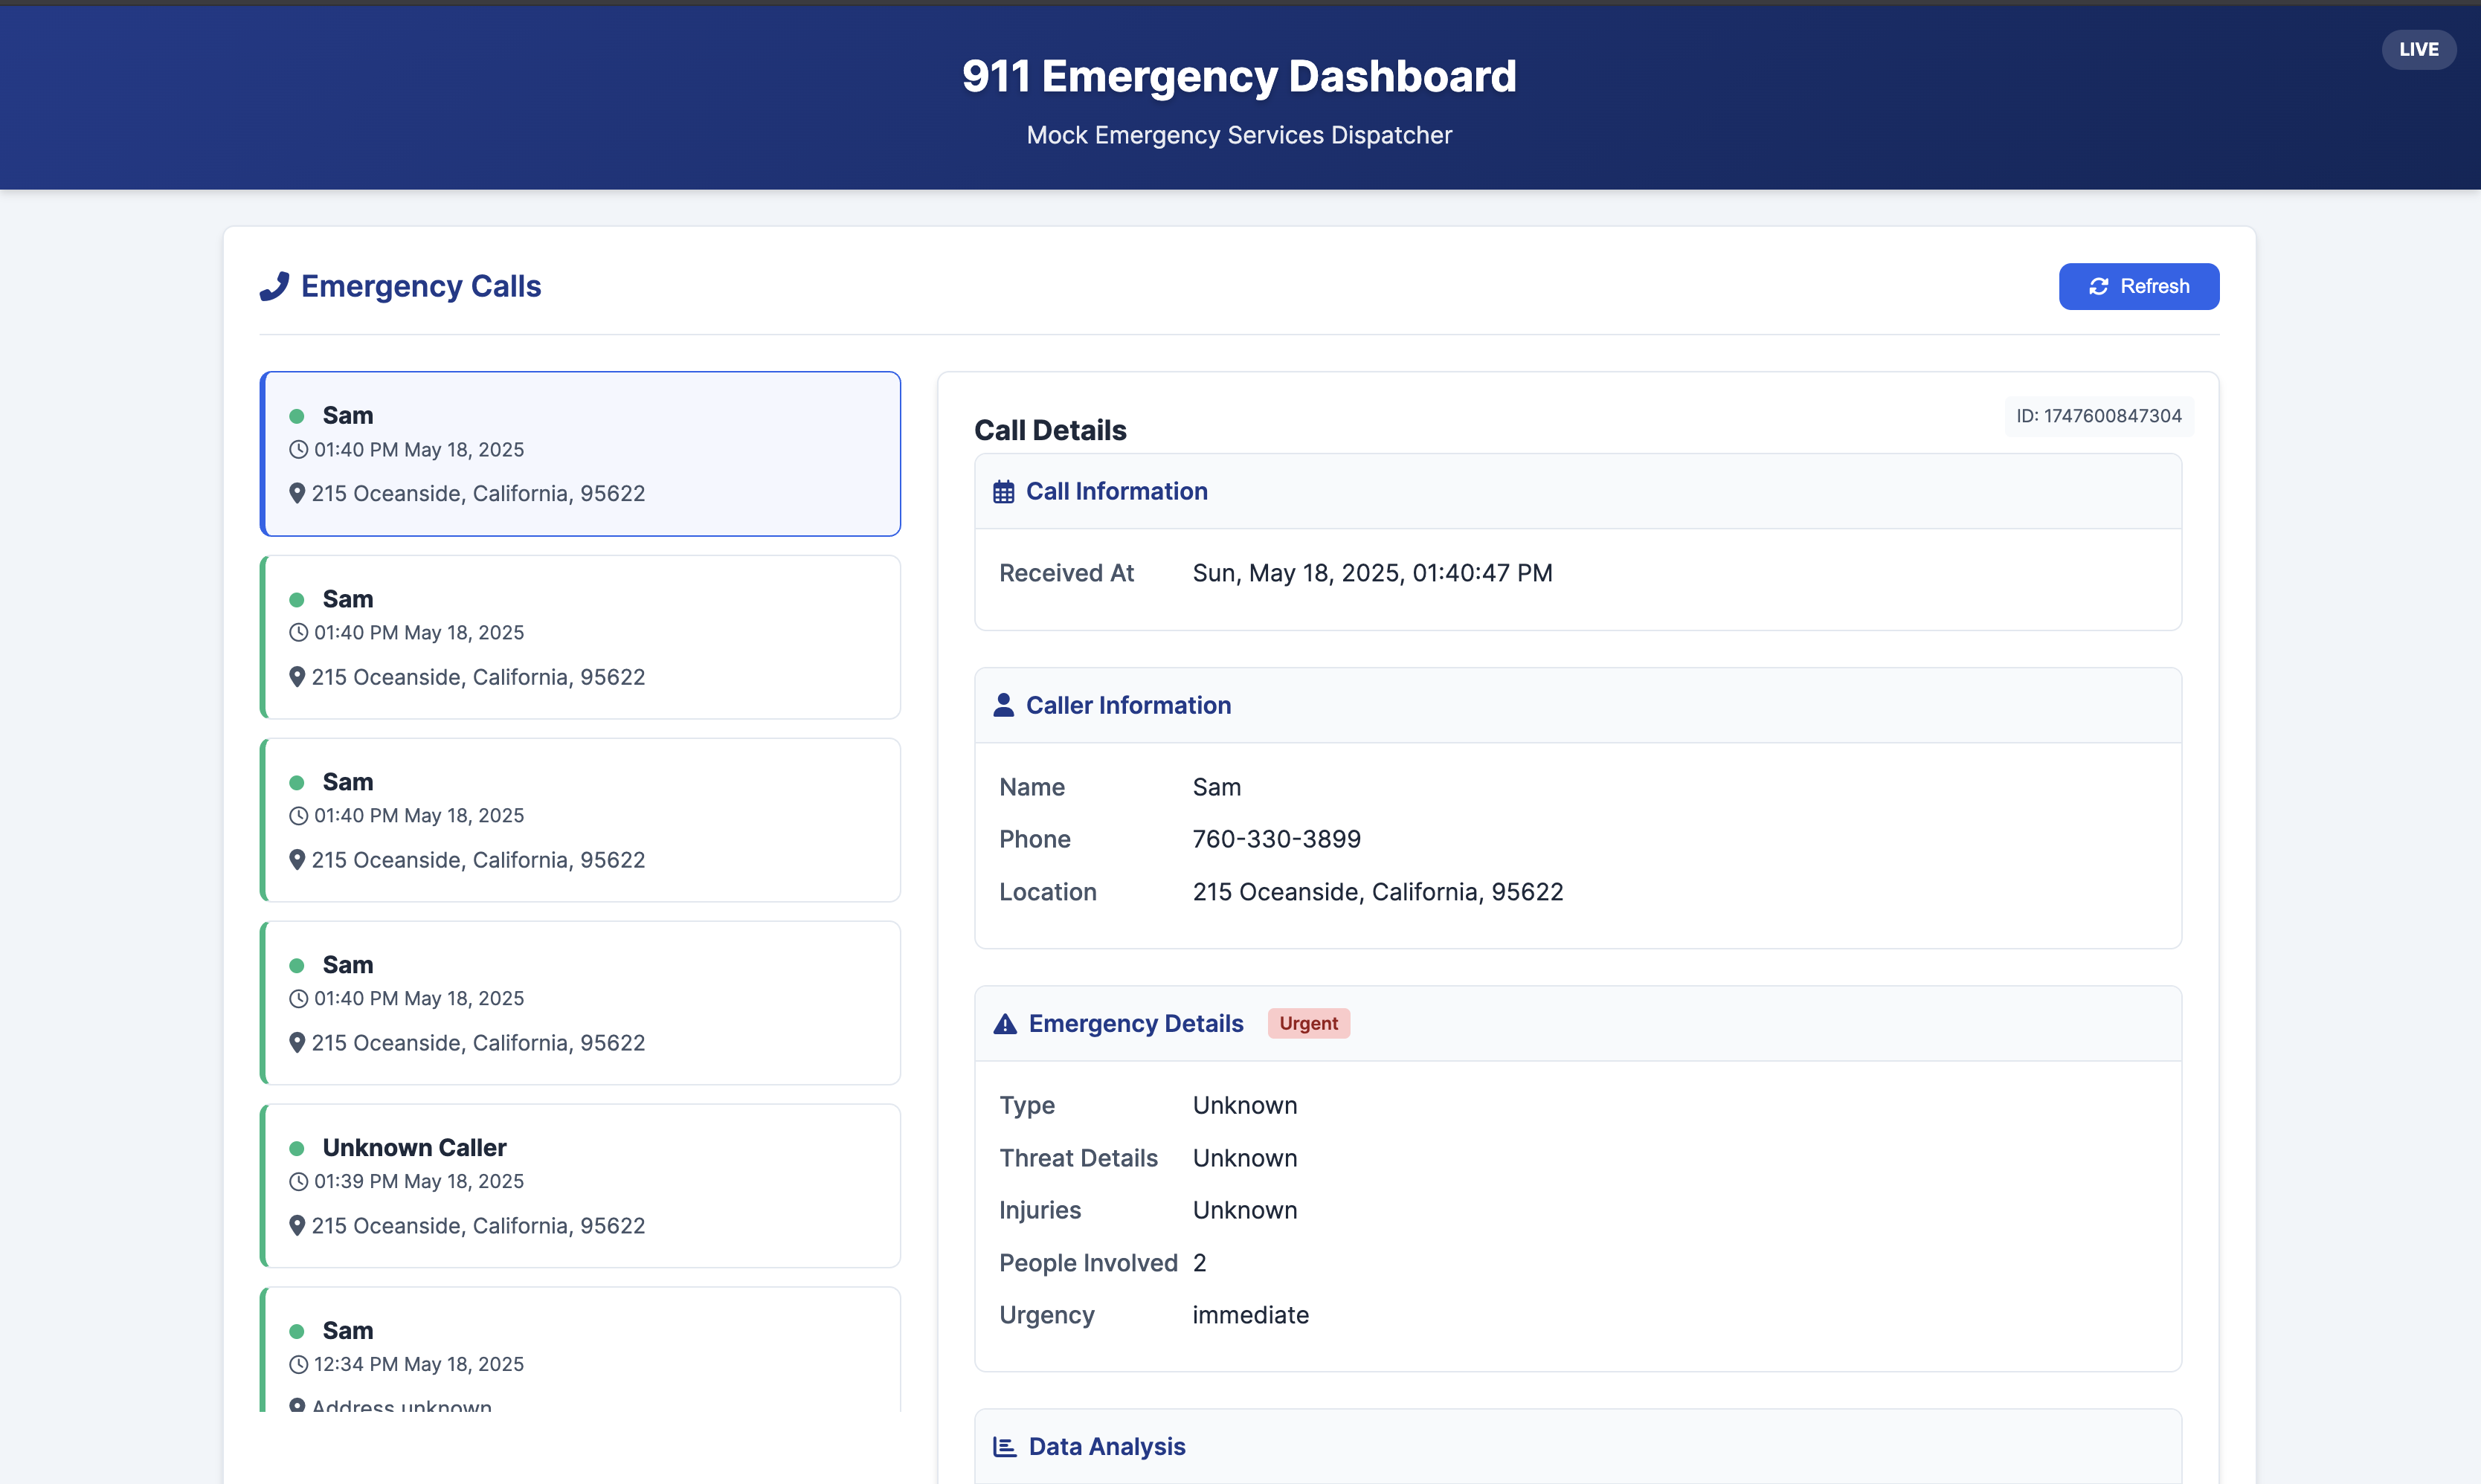
Task: Click the phone number 760-330-3899
Action: tap(1276, 839)
